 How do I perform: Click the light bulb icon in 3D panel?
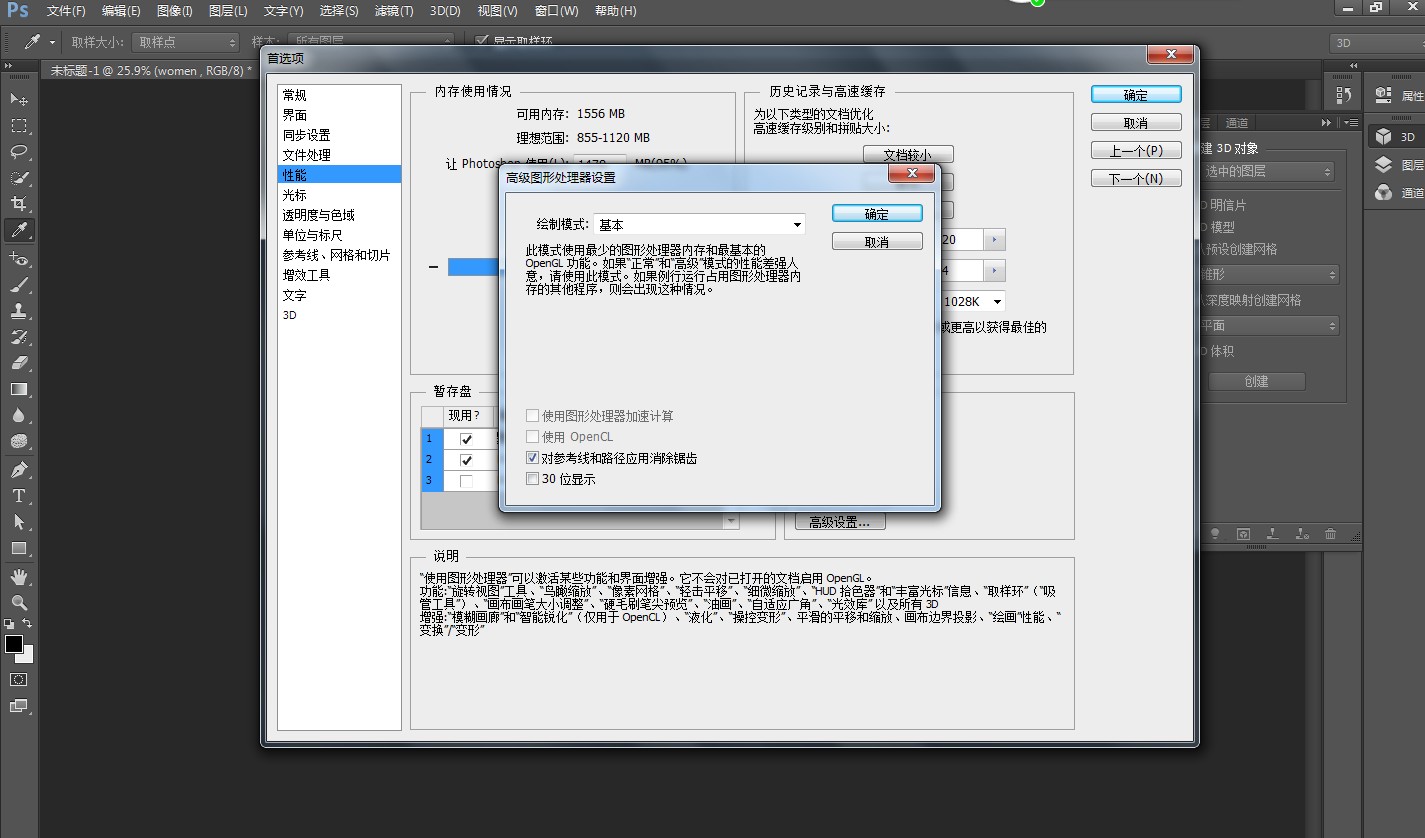pyautogui.click(x=1215, y=534)
